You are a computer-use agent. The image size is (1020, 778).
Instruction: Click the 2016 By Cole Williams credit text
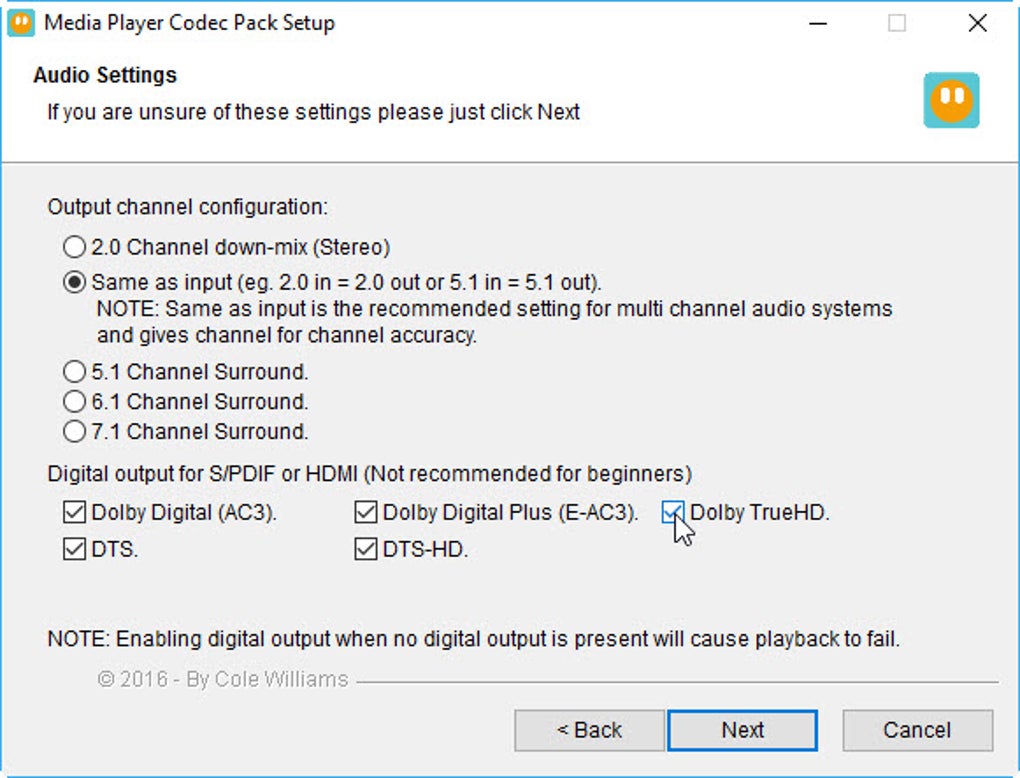pyautogui.click(x=223, y=680)
